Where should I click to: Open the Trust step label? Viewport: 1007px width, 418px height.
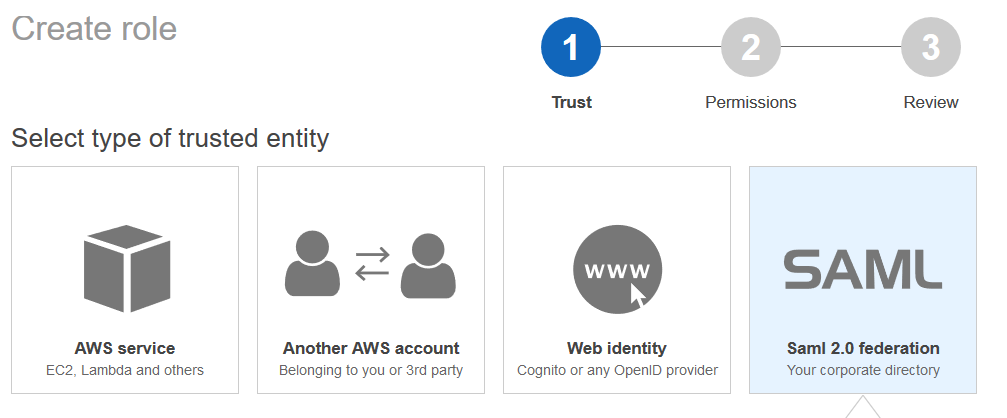pos(571,102)
